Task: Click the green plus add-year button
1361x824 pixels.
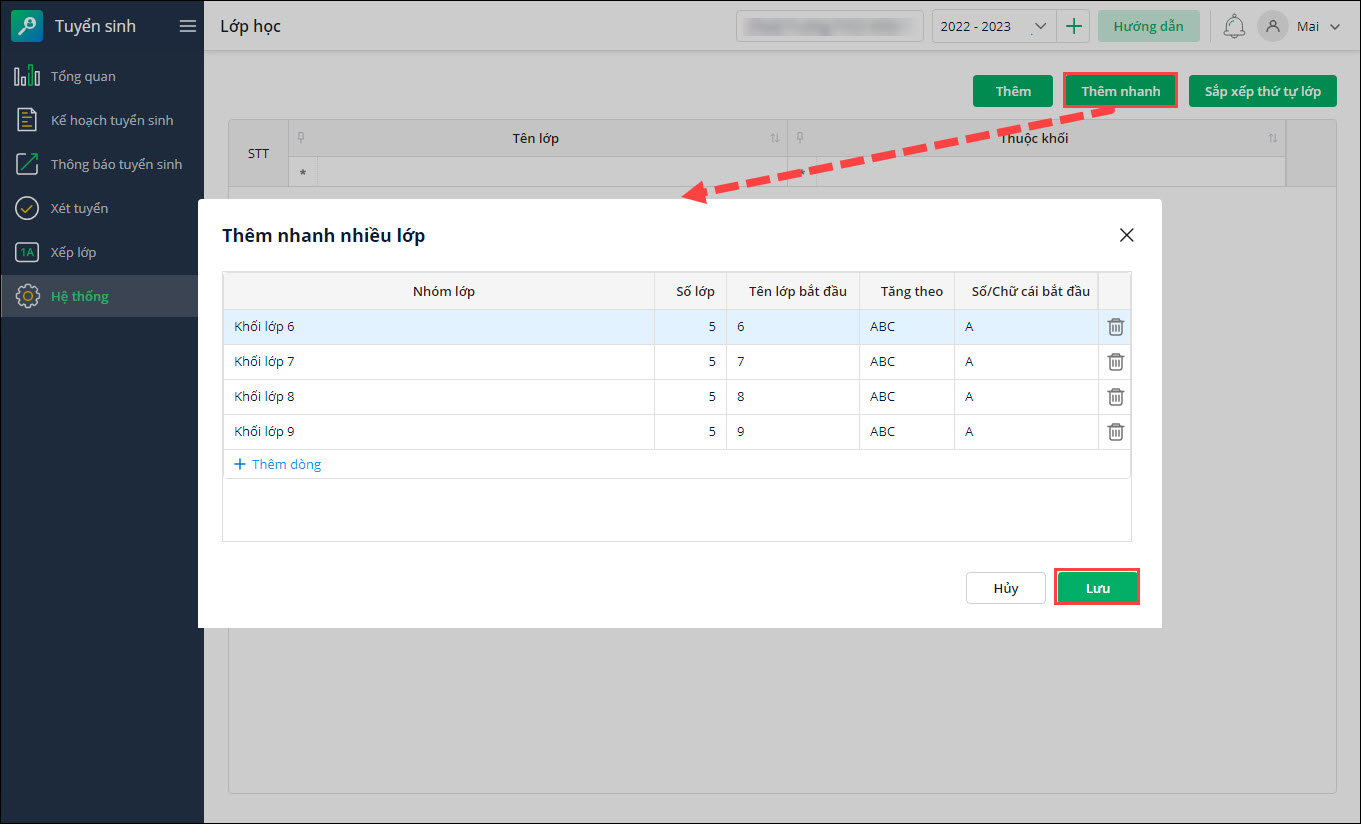Action: coord(1074,26)
